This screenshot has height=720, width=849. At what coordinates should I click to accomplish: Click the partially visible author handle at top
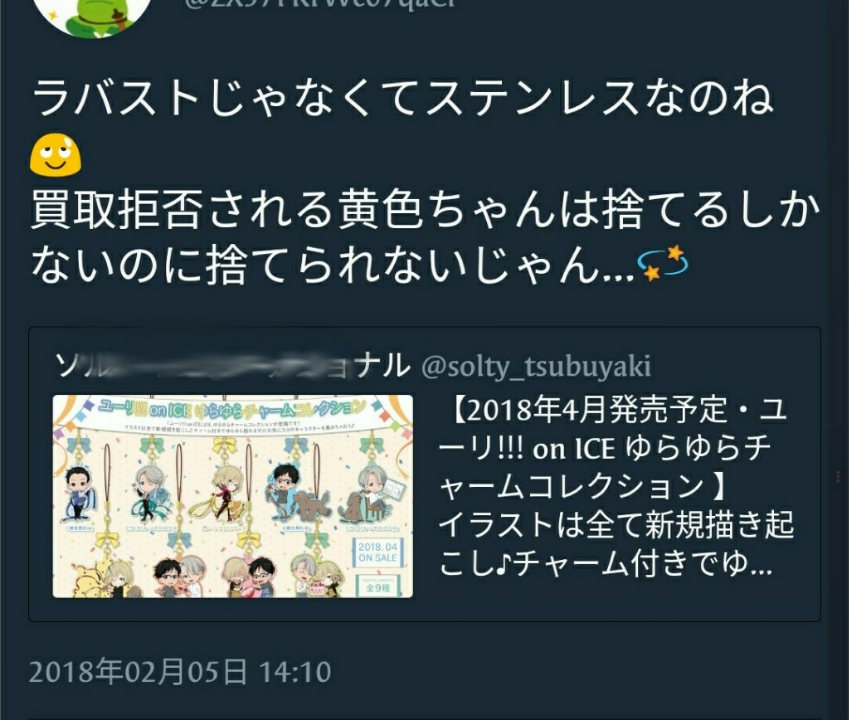tap(321, 4)
